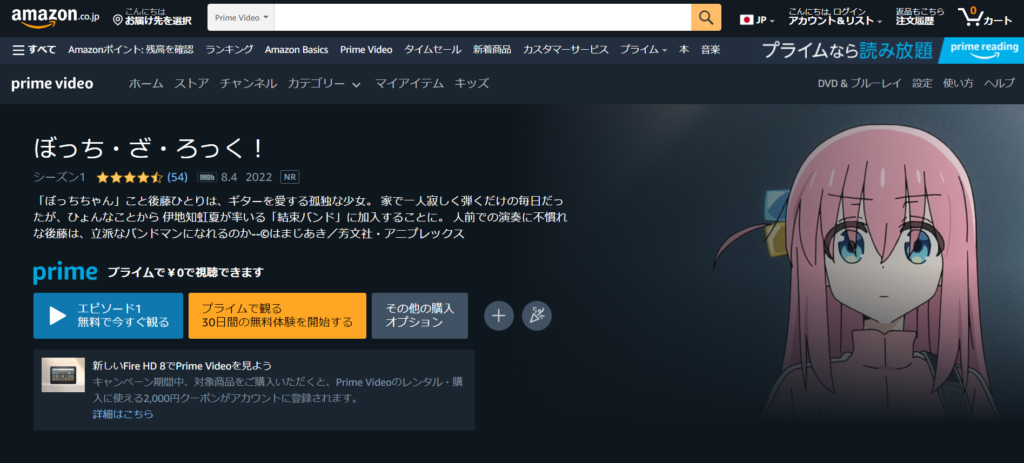Add title to watchlist with plus icon

499,315
